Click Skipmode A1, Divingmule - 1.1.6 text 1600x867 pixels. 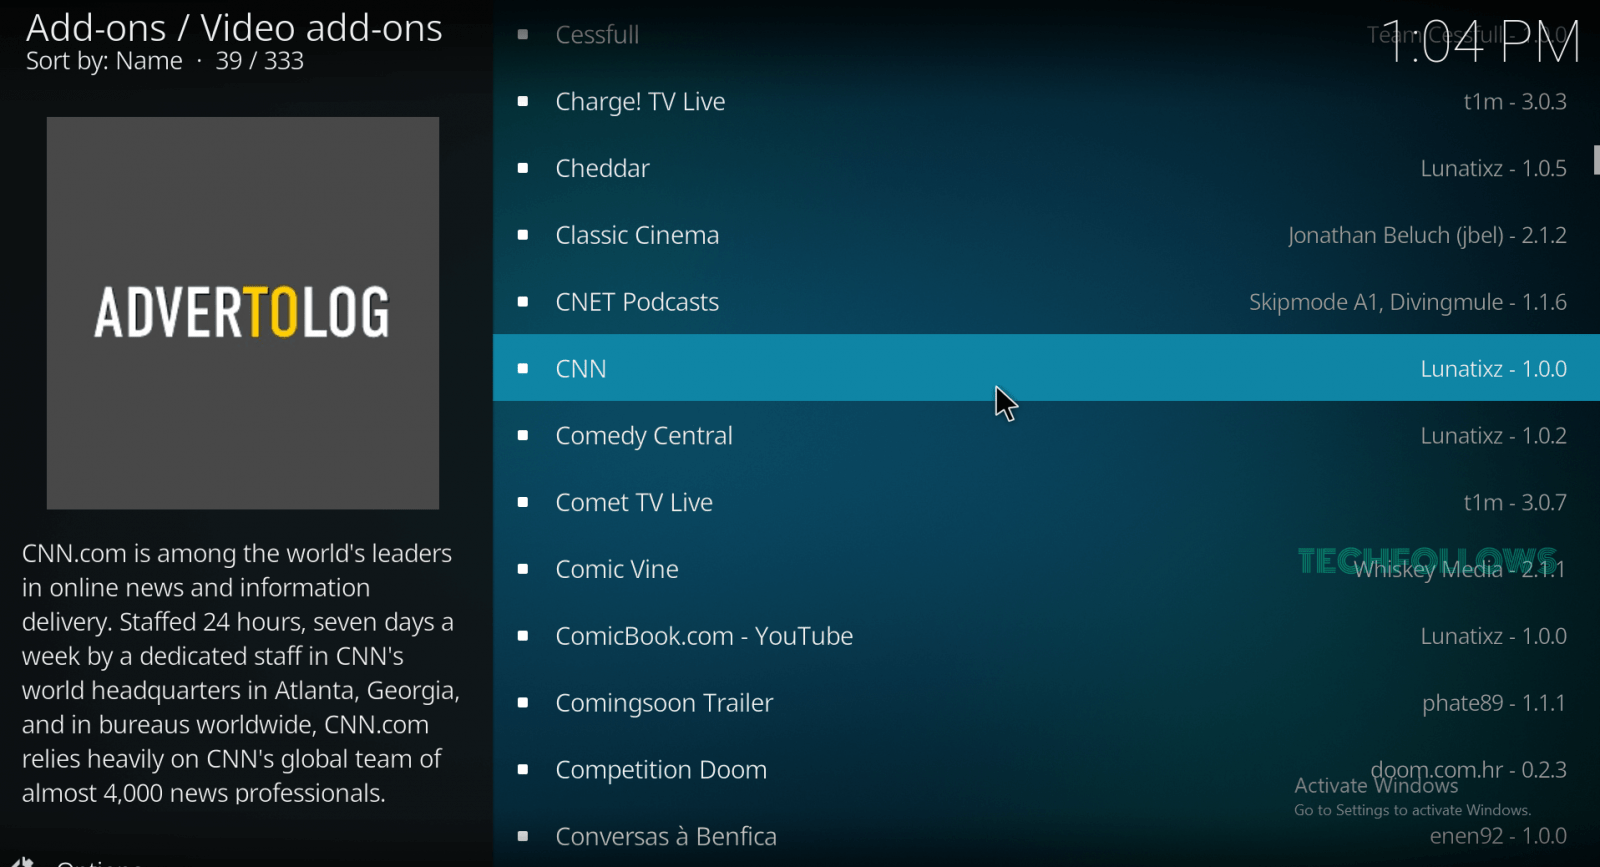(1408, 302)
